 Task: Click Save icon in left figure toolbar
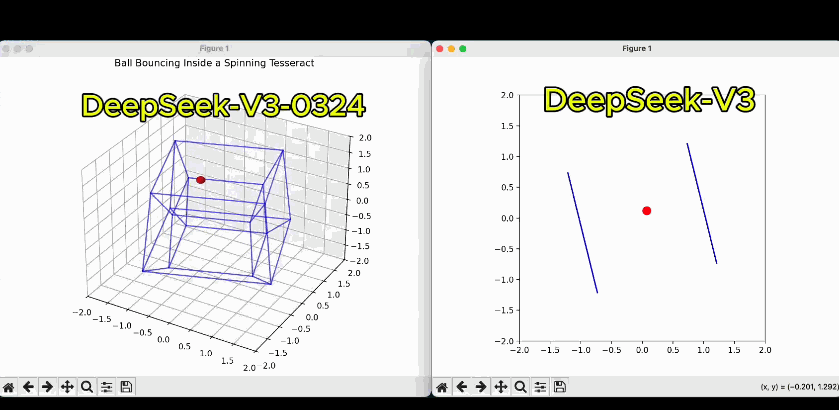coord(126,386)
